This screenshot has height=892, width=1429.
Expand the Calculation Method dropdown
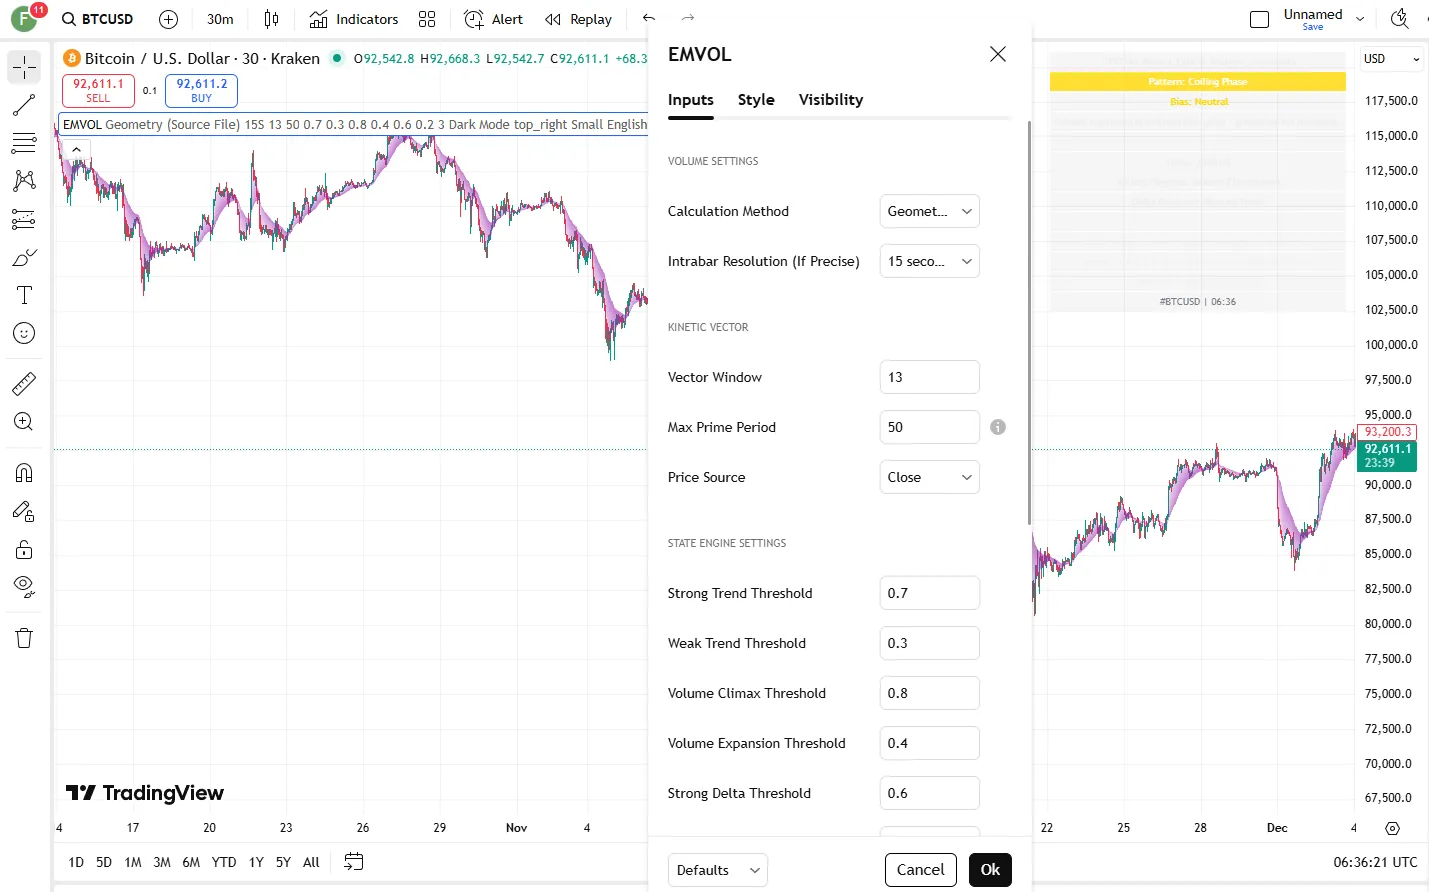pos(929,211)
